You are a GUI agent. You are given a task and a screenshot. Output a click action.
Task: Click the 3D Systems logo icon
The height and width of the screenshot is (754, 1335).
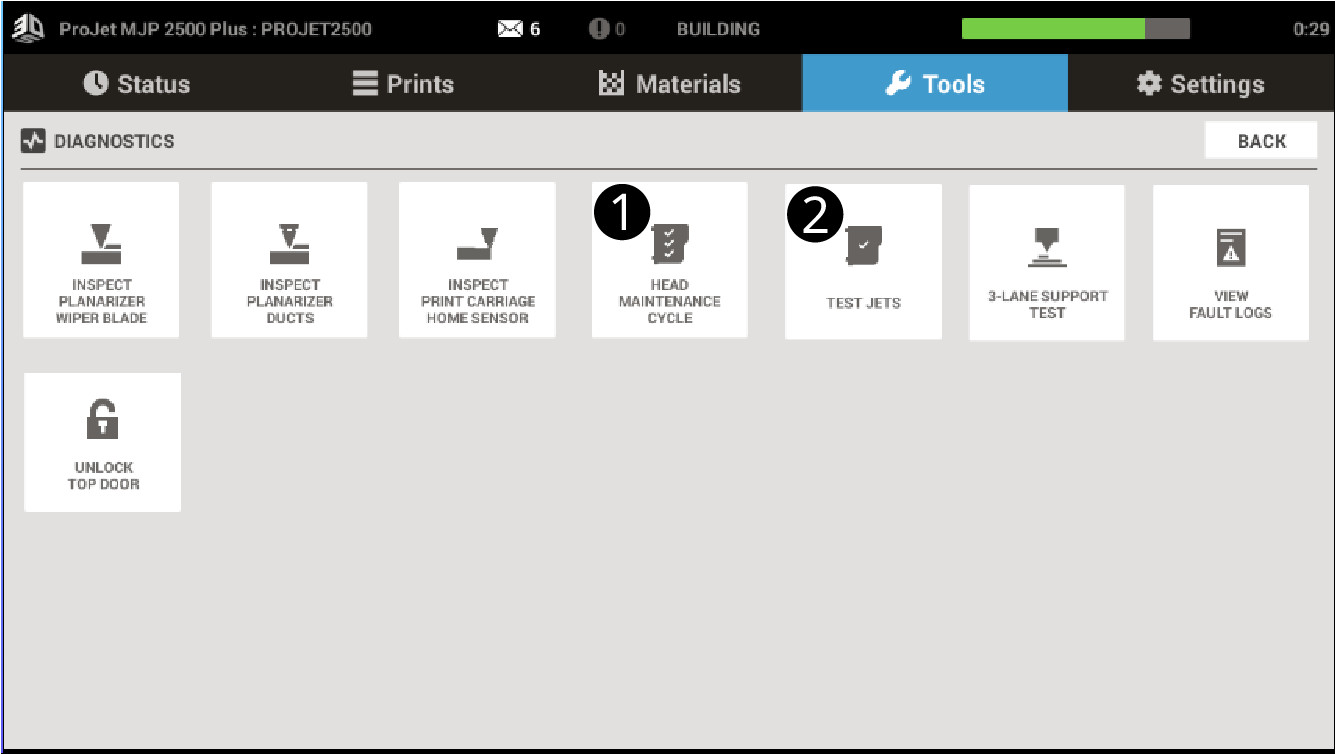[x=28, y=28]
